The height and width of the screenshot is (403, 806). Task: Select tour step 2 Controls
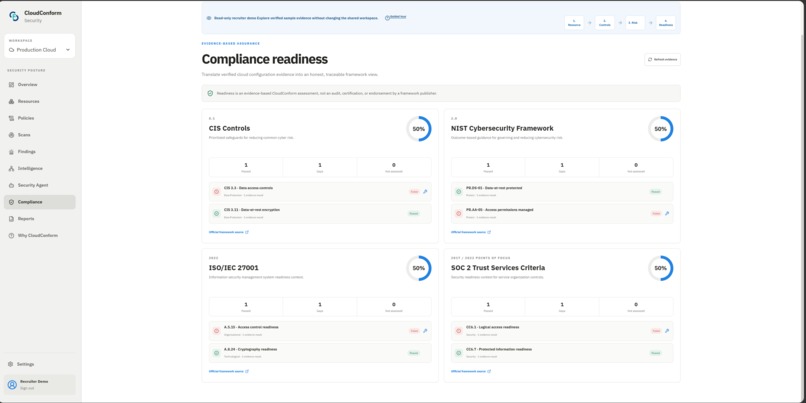pos(604,23)
